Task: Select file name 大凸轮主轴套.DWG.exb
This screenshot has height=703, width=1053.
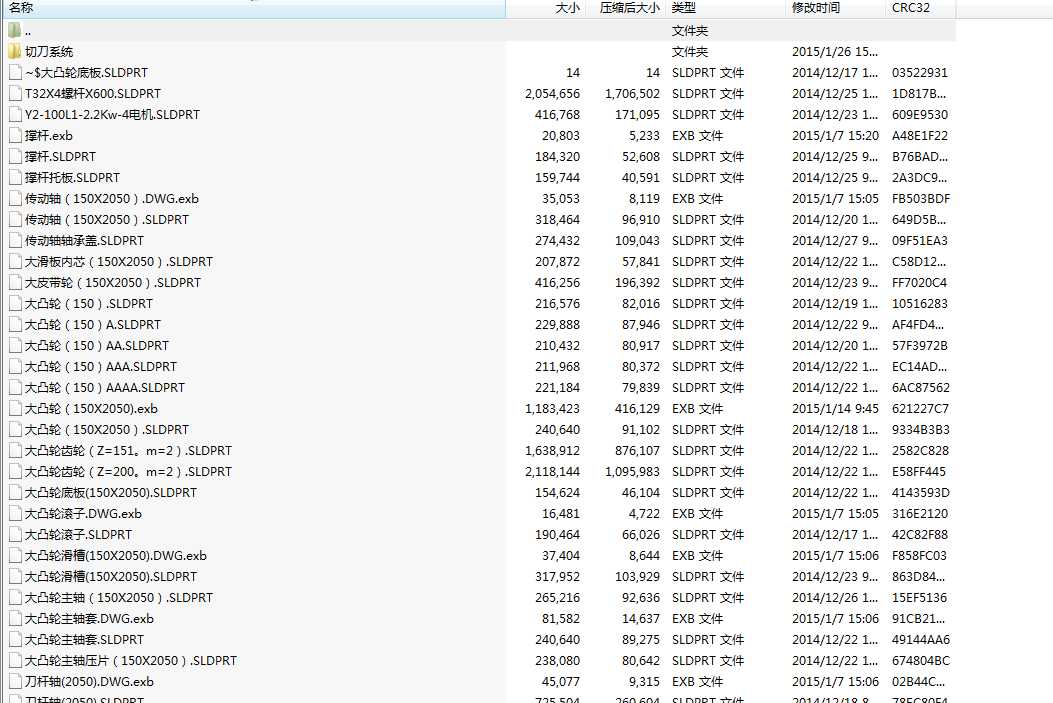Action: point(89,618)
